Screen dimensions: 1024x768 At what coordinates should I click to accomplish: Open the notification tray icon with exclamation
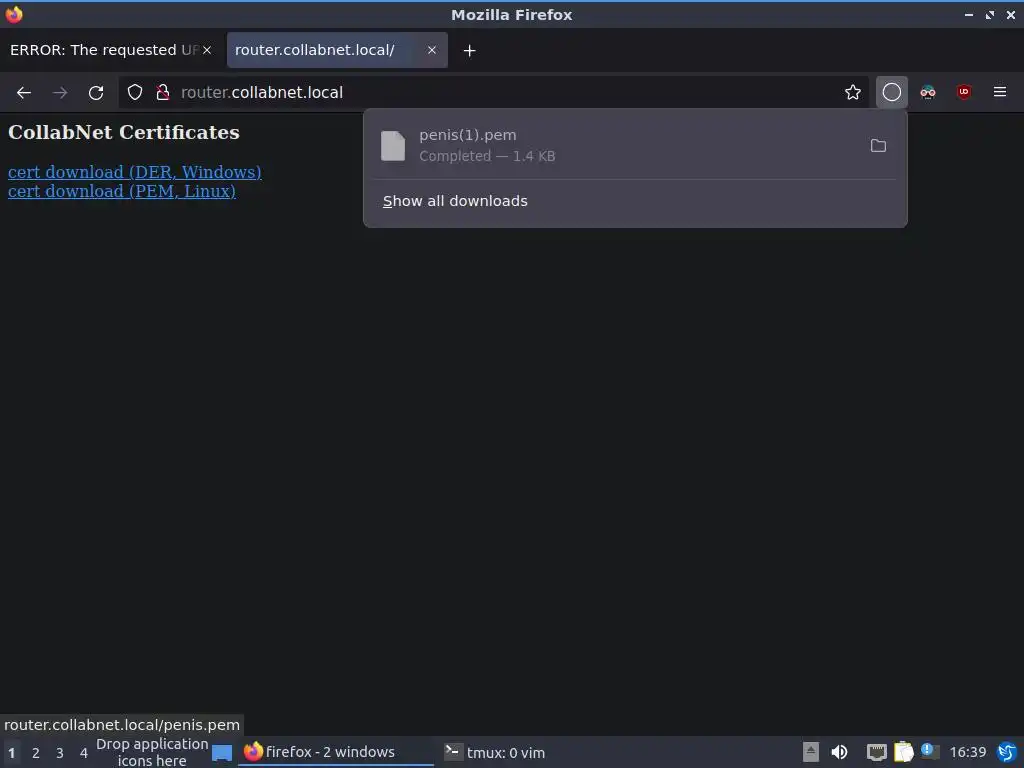coord(929,751)
